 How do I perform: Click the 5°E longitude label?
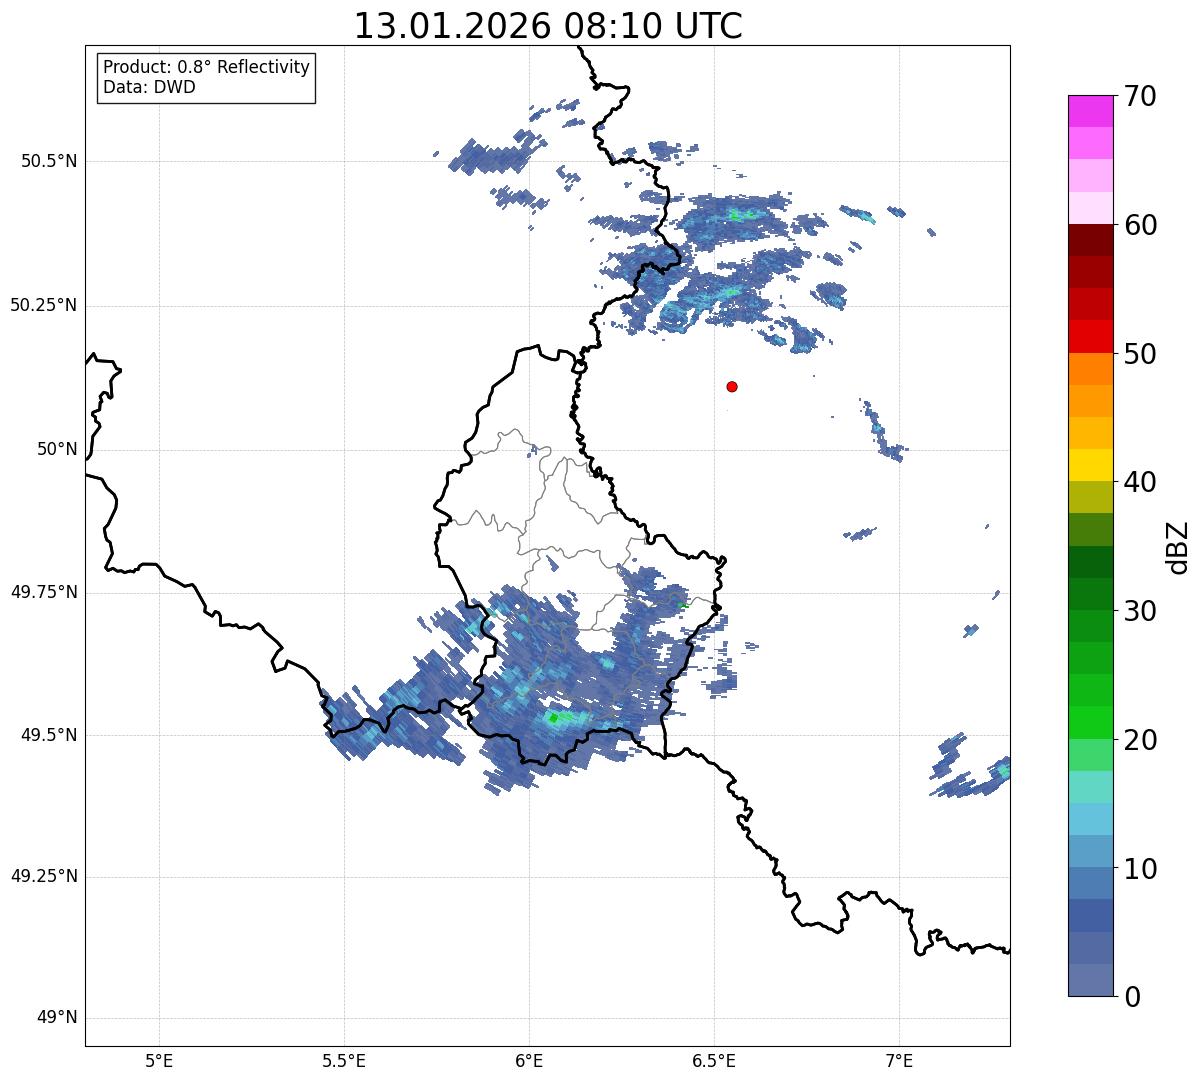click(x=159, y=1061)
